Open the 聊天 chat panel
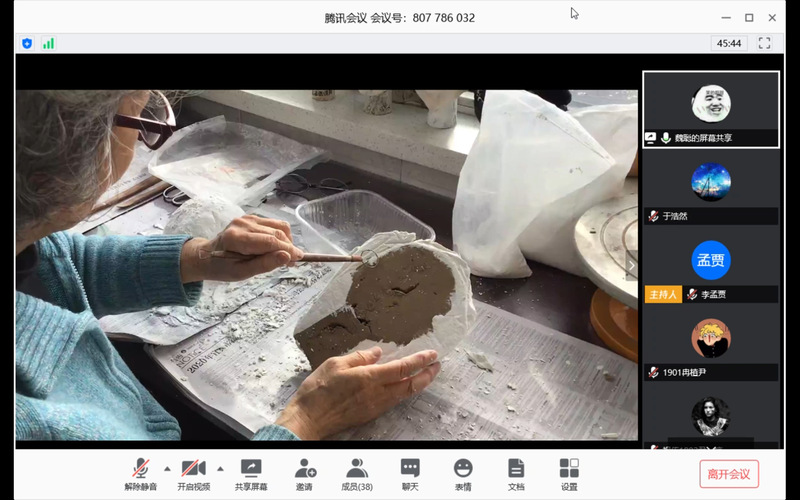 410,473
